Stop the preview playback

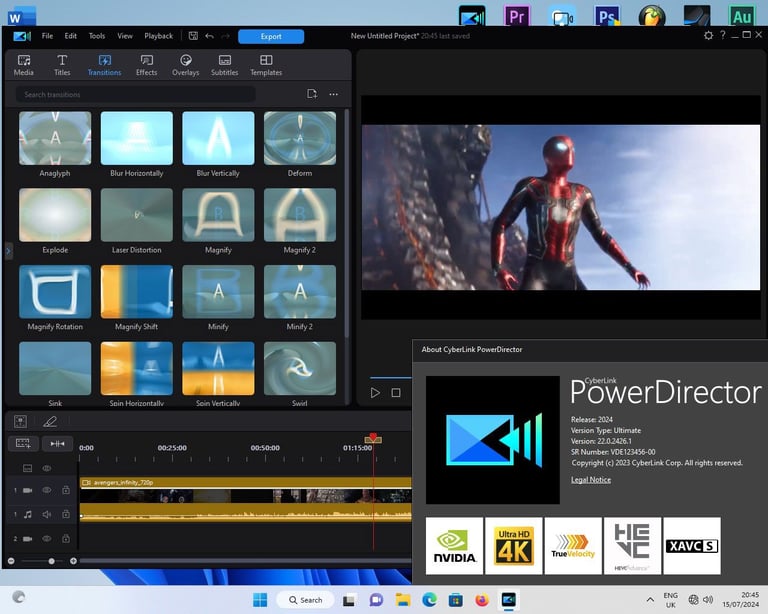click(396, 393)
